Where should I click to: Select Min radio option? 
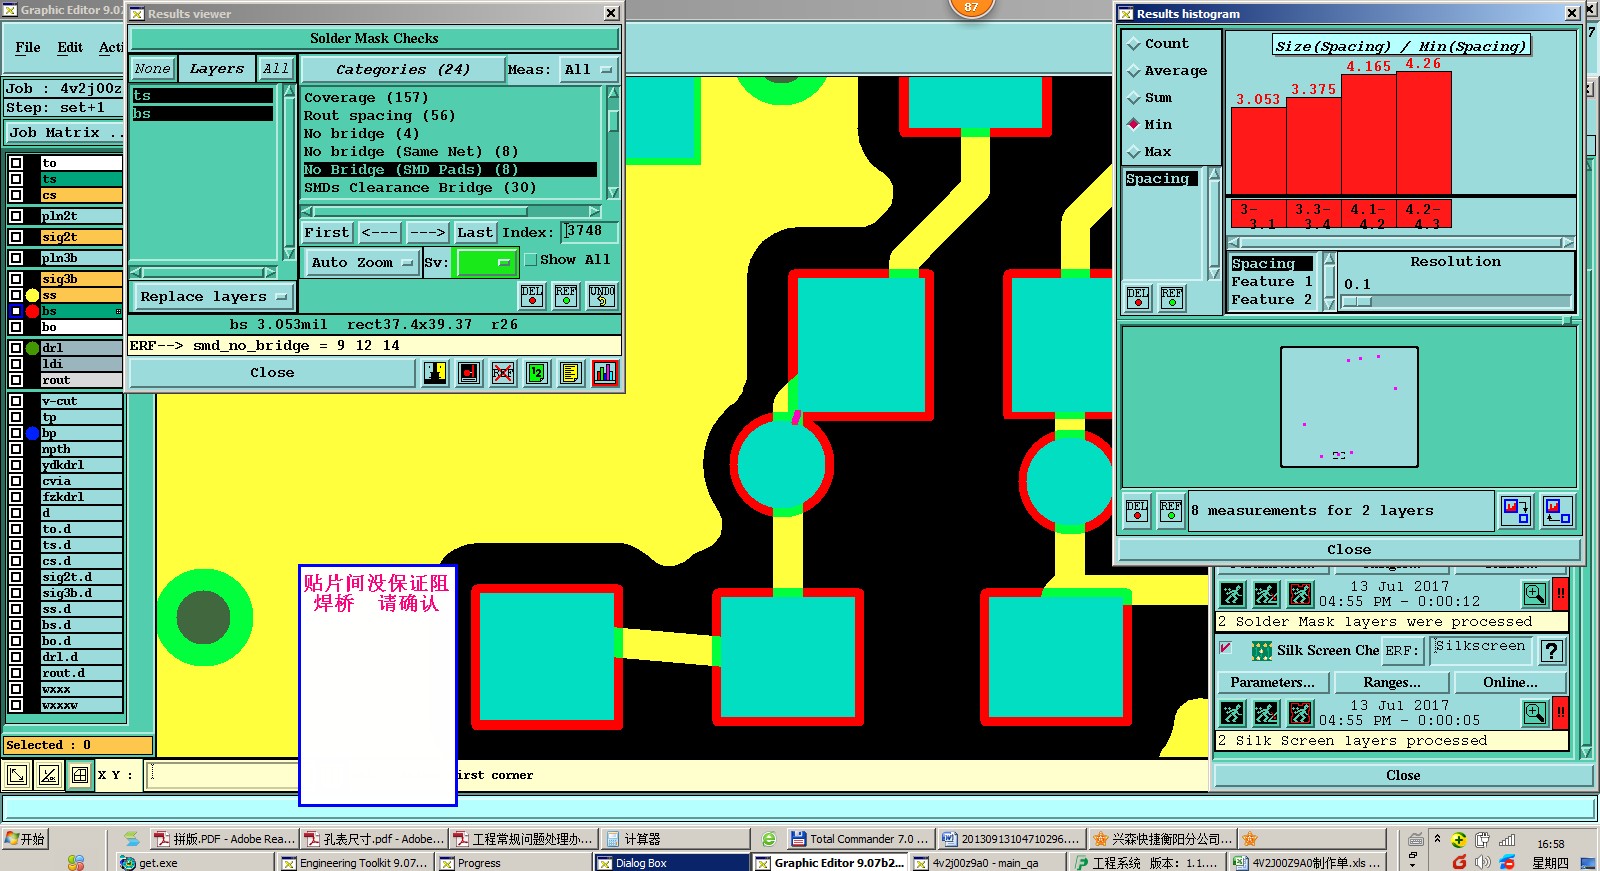[x=1134, y=124]
